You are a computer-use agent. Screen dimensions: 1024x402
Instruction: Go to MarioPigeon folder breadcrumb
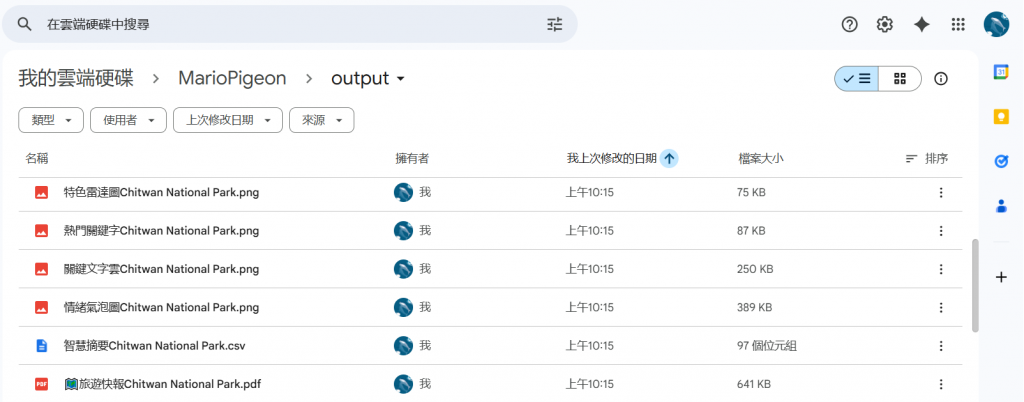coord(232,79)
